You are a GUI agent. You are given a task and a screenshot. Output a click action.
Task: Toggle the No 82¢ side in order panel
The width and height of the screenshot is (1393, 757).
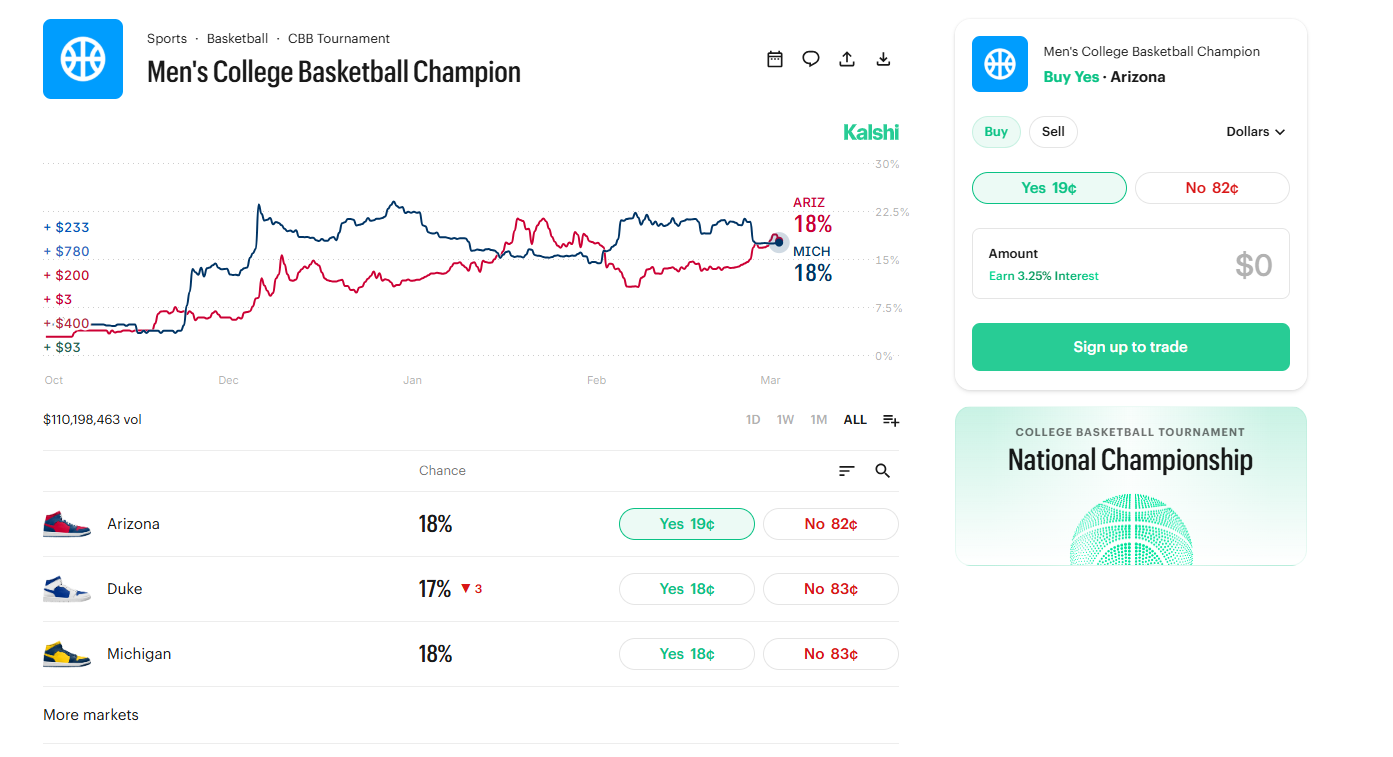[x=1212, y=187]
